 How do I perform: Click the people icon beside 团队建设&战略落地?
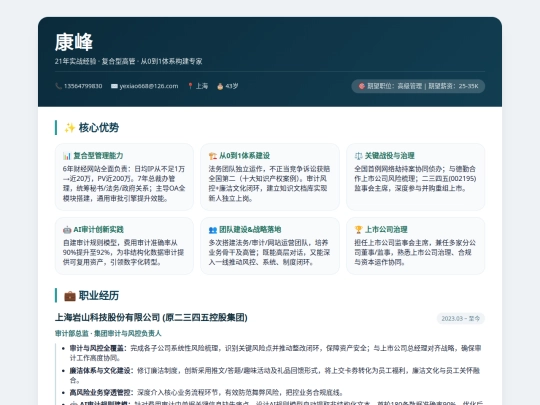tap(212, 230)
